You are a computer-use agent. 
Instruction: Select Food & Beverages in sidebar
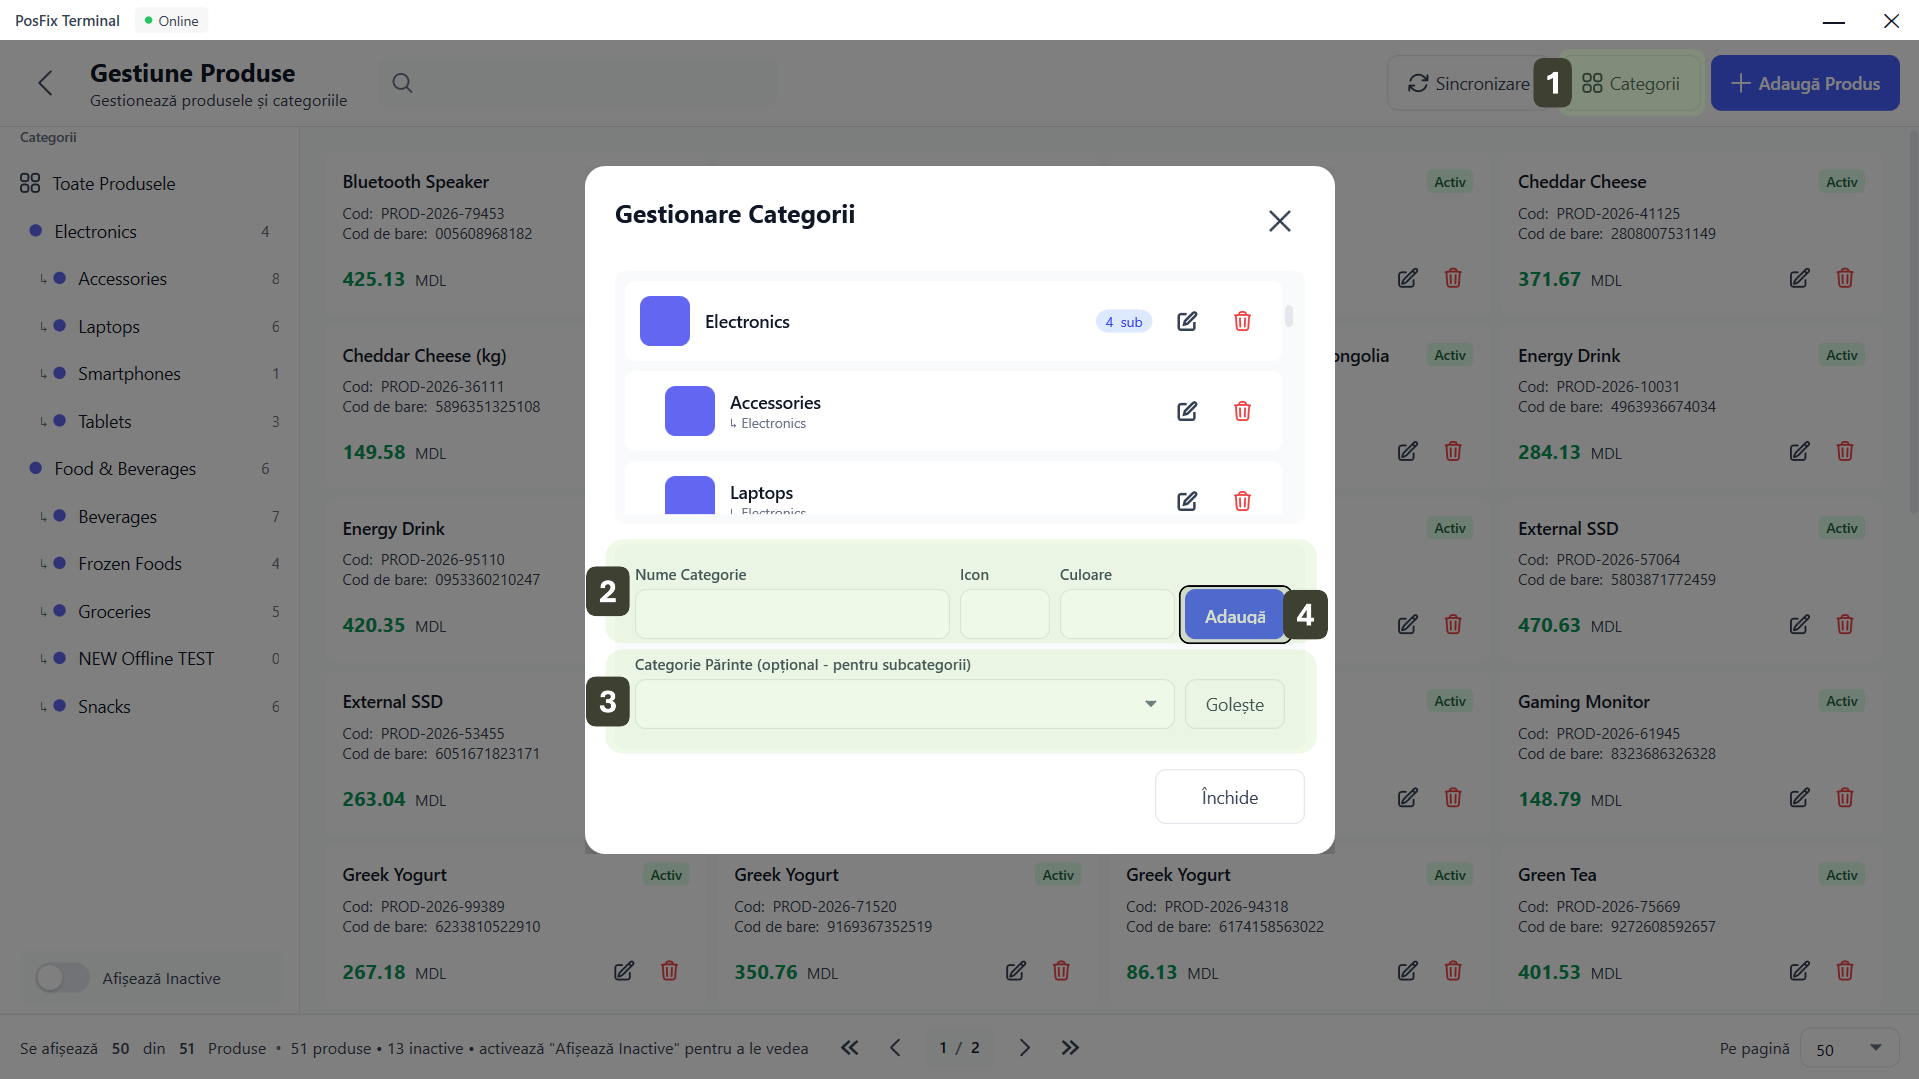pos(125,469)
